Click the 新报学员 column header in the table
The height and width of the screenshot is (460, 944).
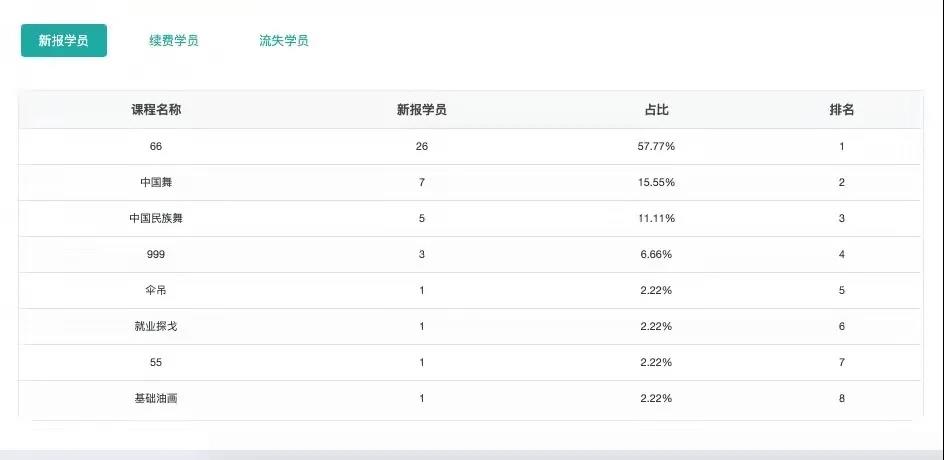(421, 110)
